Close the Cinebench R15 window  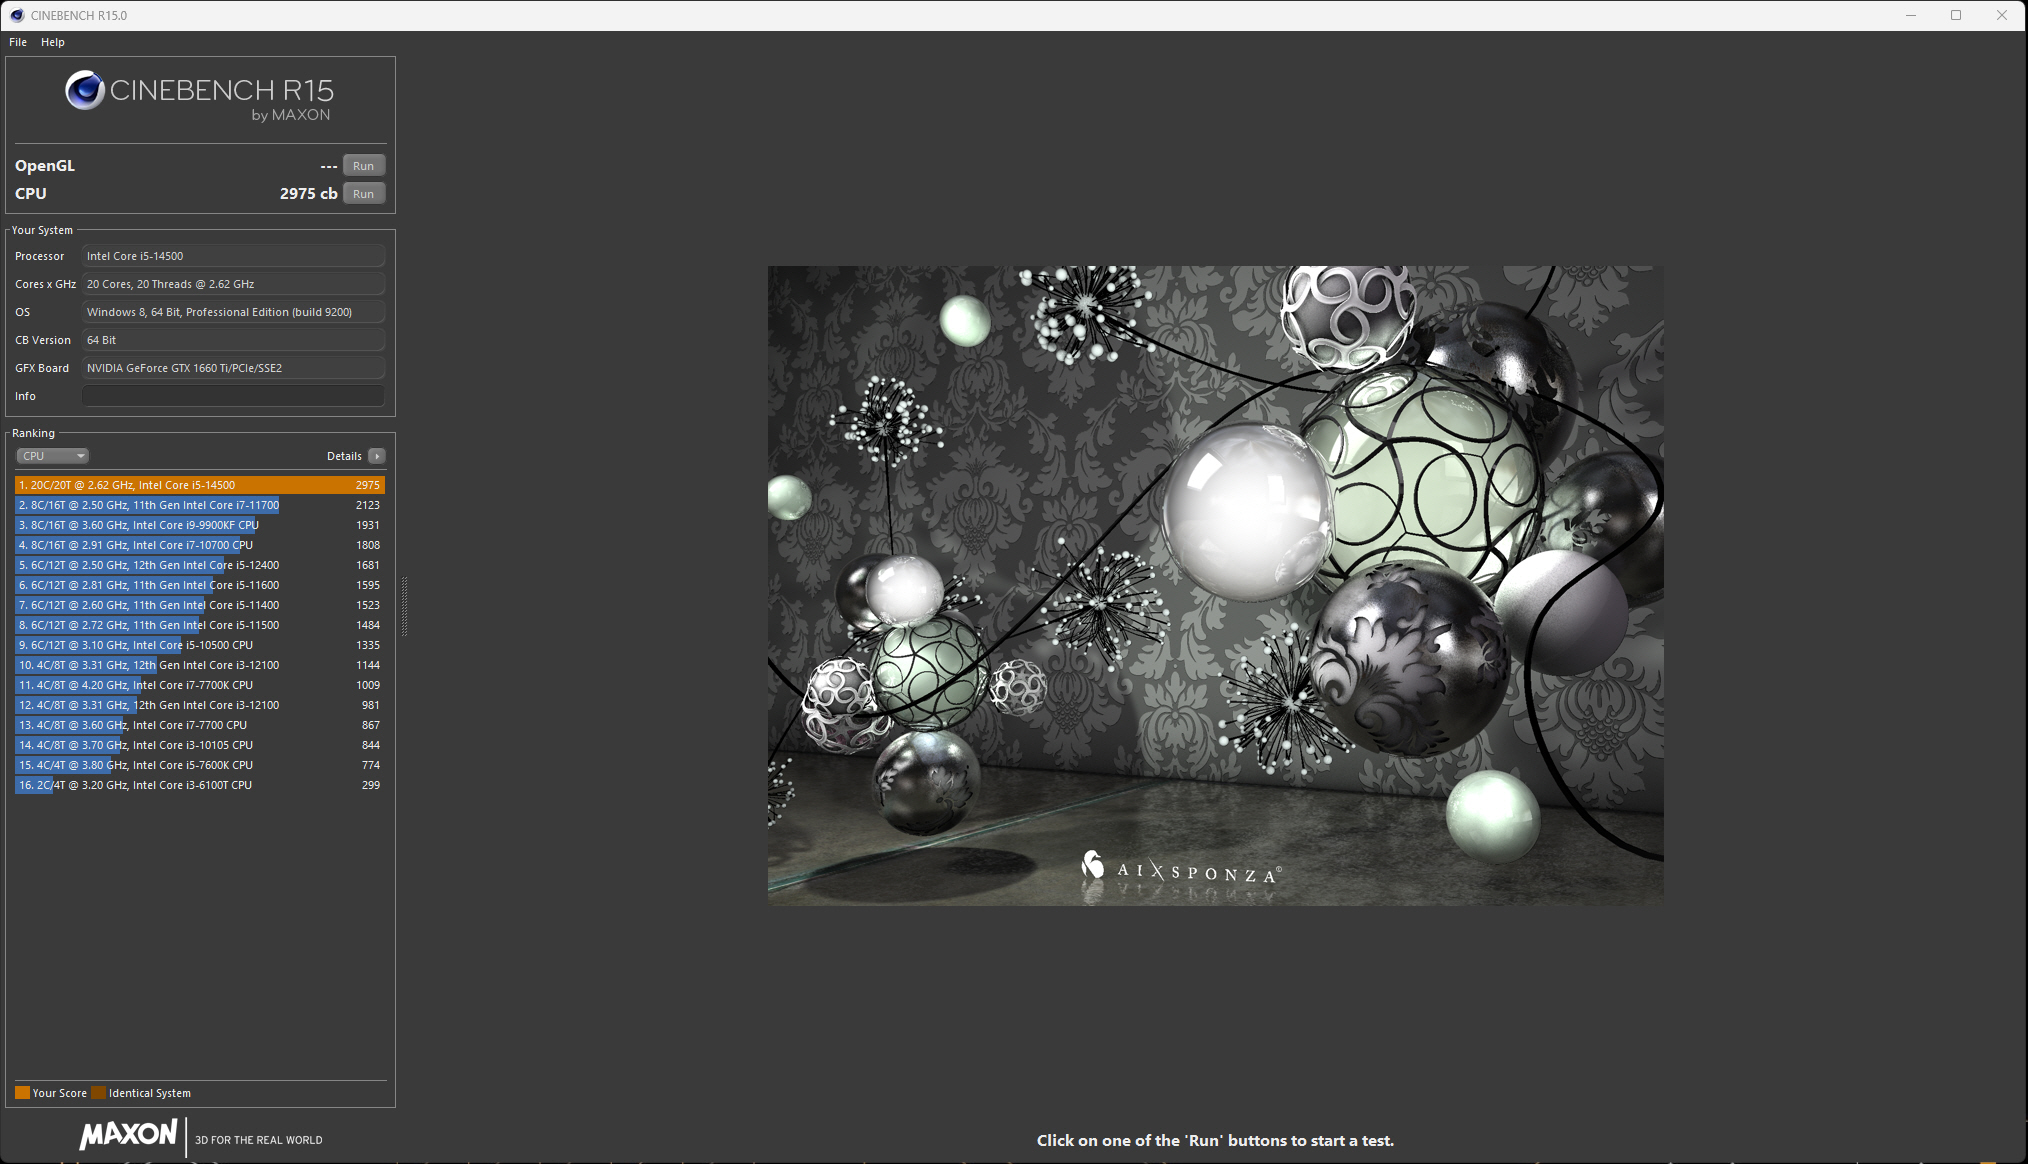pyautogui.click(x=2001, y=15)
